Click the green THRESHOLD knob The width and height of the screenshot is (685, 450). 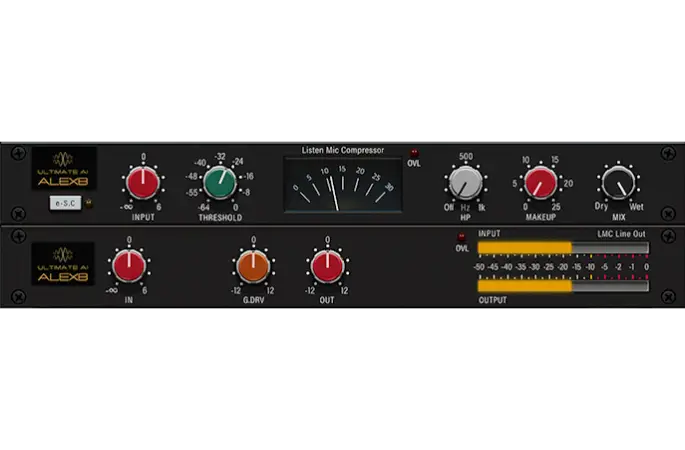[x=220, y=183]
